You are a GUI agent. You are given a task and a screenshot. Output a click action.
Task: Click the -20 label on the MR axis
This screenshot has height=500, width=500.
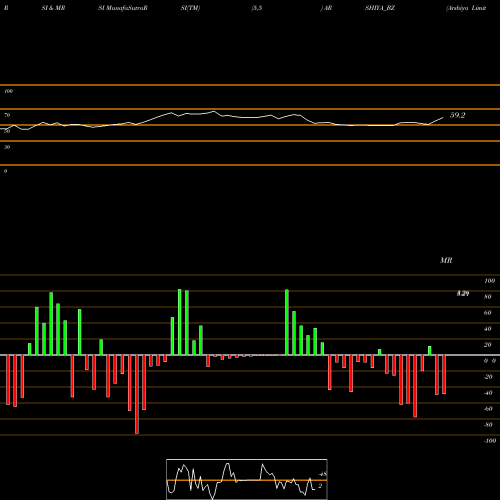click(488, 377)
